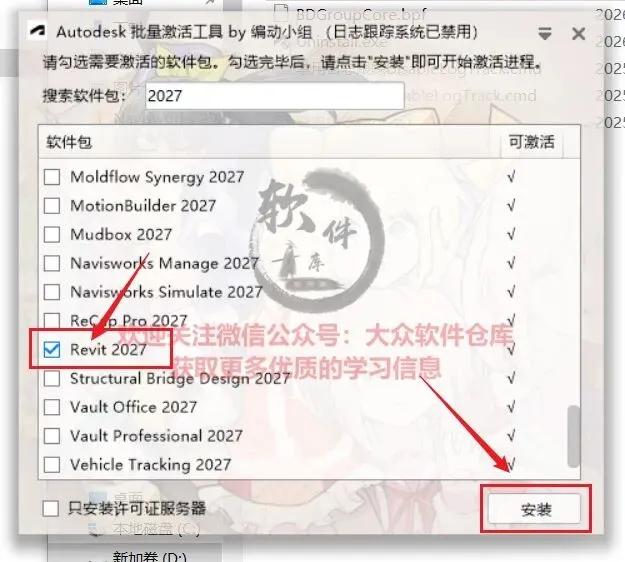Check the Moldflow Synergy 2027 checkbox

(x=52, y=177)
